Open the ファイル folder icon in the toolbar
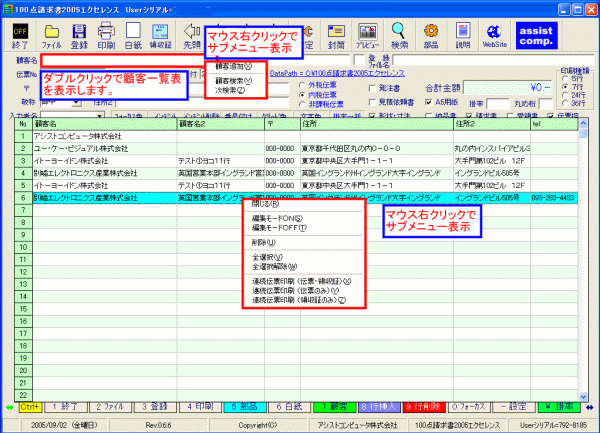The width and height of the screenshot is (600, 433). [x=51, y=36]
